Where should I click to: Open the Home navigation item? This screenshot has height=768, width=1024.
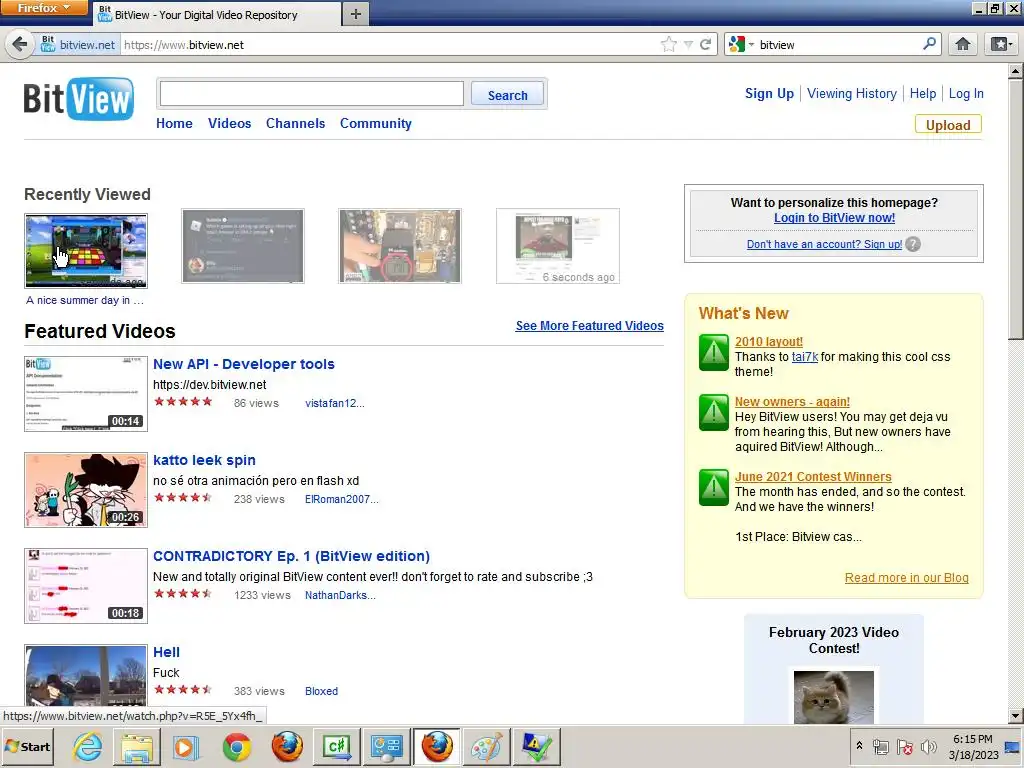point(174,123)
